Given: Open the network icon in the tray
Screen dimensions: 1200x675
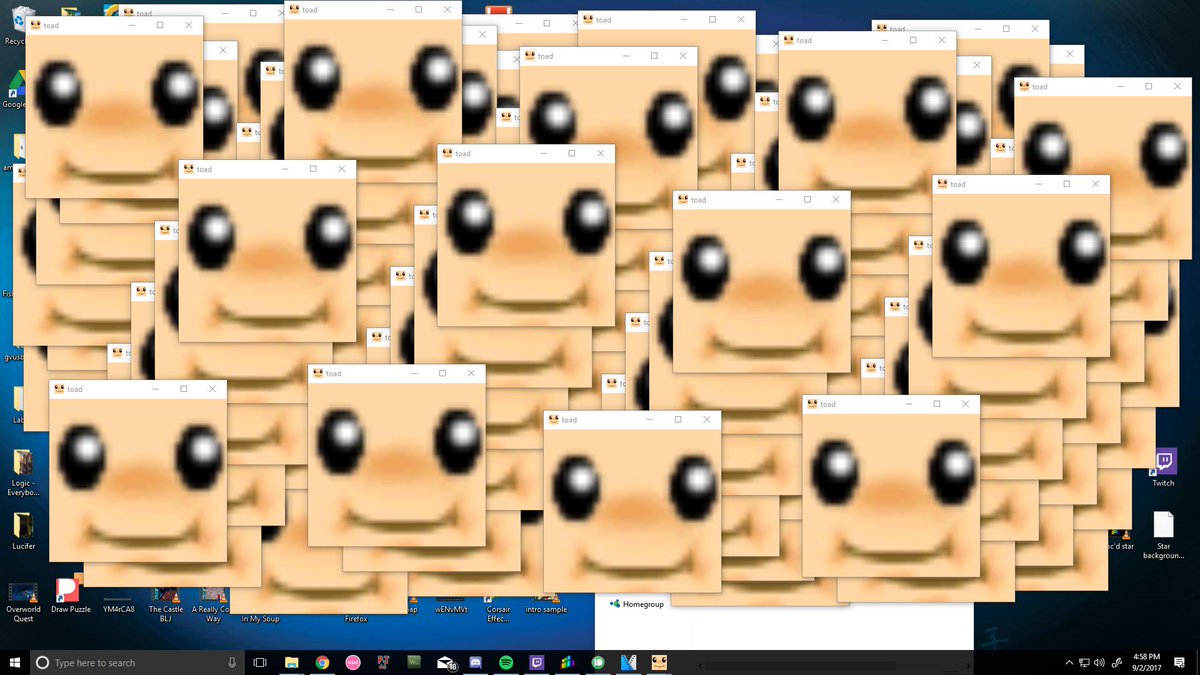Looking at the screenshot, I should (1084, 662).
